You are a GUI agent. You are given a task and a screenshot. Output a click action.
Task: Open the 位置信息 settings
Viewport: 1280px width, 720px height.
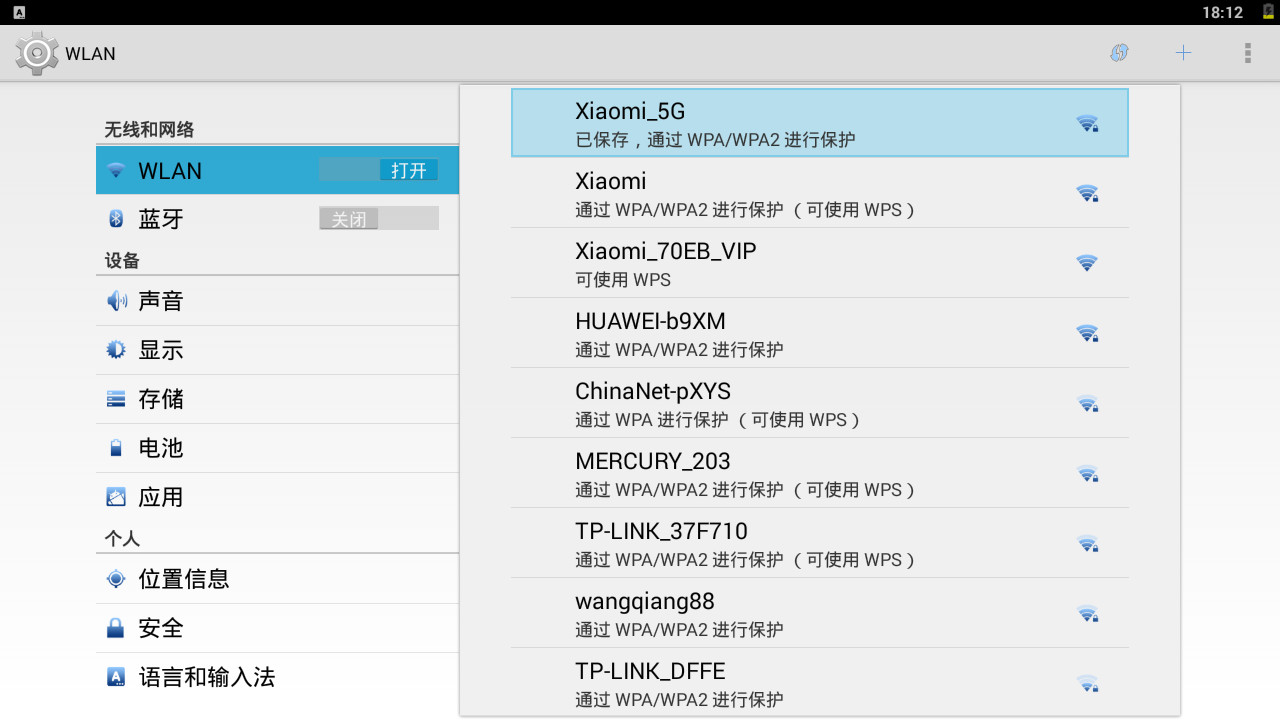pyautogui.click(x=277, y=579)
